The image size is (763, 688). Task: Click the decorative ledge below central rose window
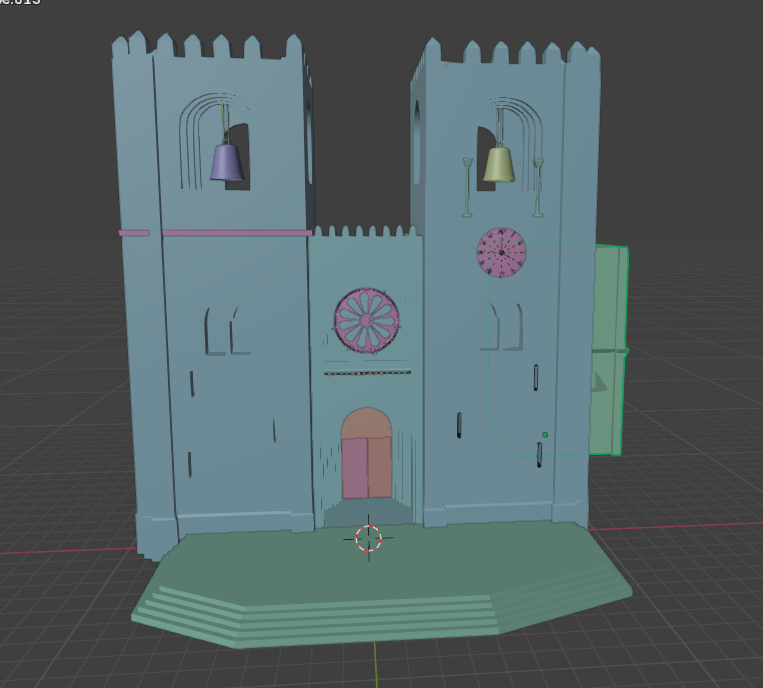(366, 372)
